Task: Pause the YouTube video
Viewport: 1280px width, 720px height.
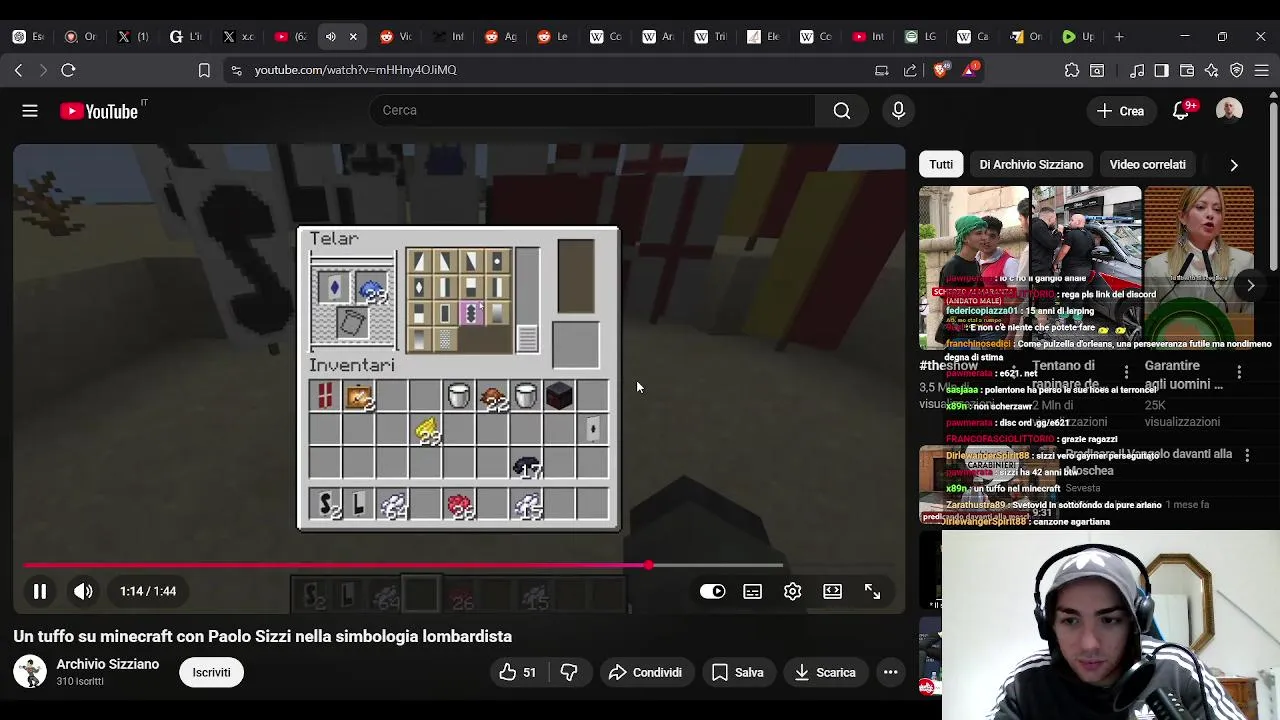Action: [40, 591]
